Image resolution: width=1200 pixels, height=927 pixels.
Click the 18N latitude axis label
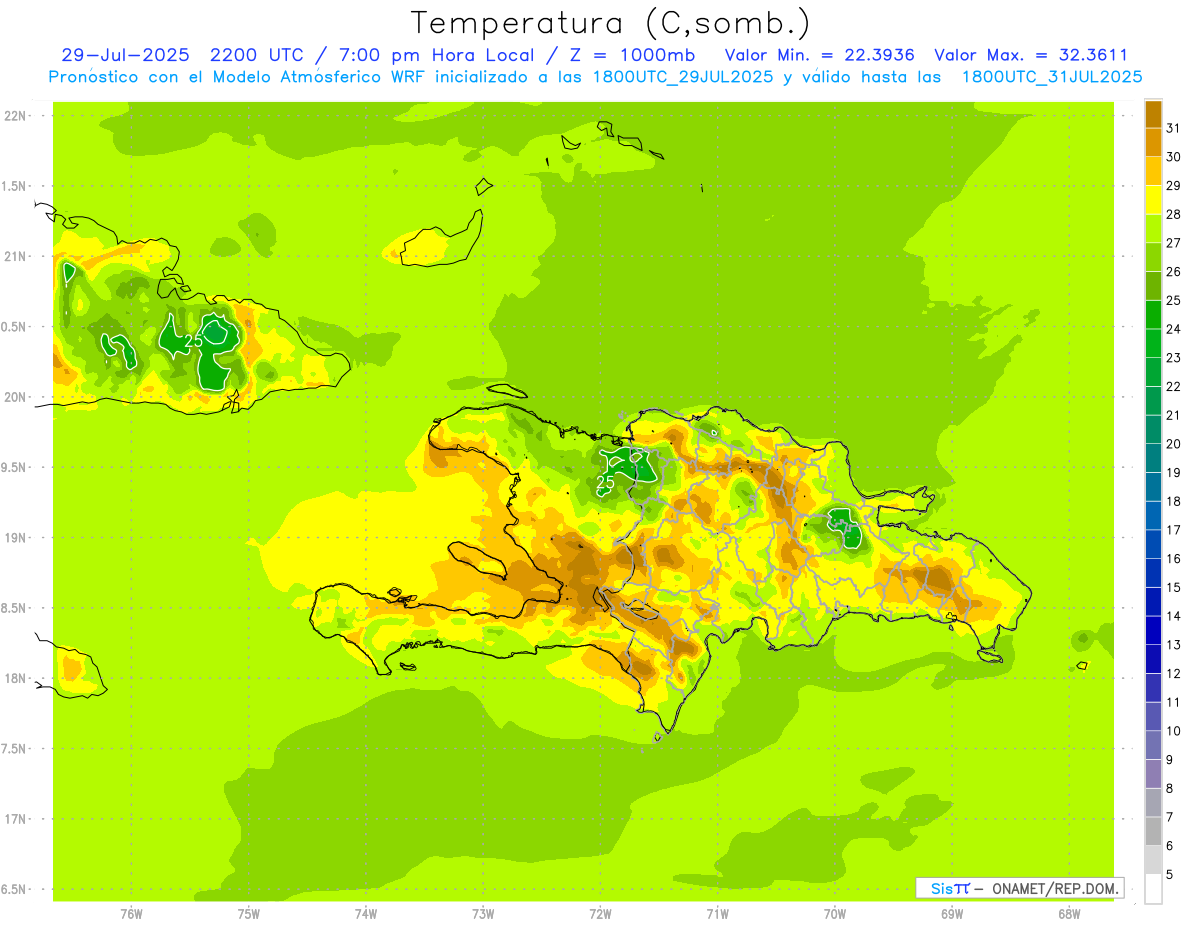(x=15, y=678)
